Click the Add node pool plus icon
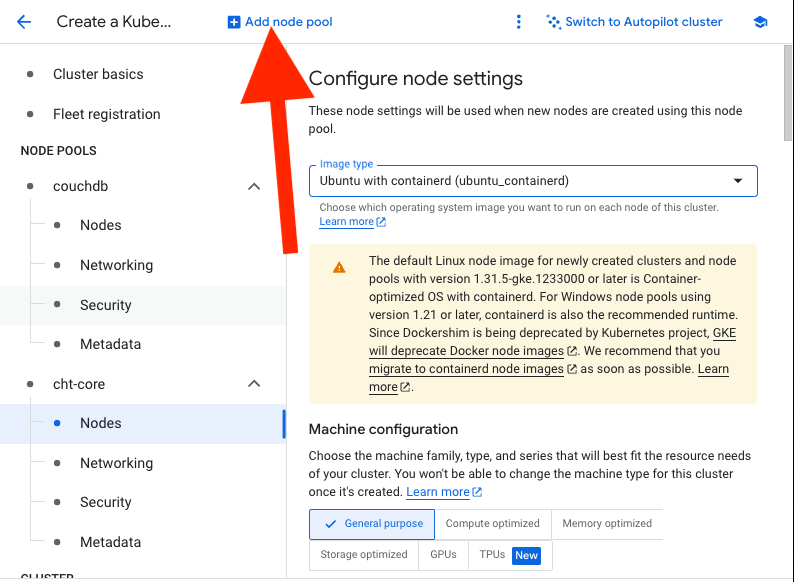794x582 pixels. [233, 22]
